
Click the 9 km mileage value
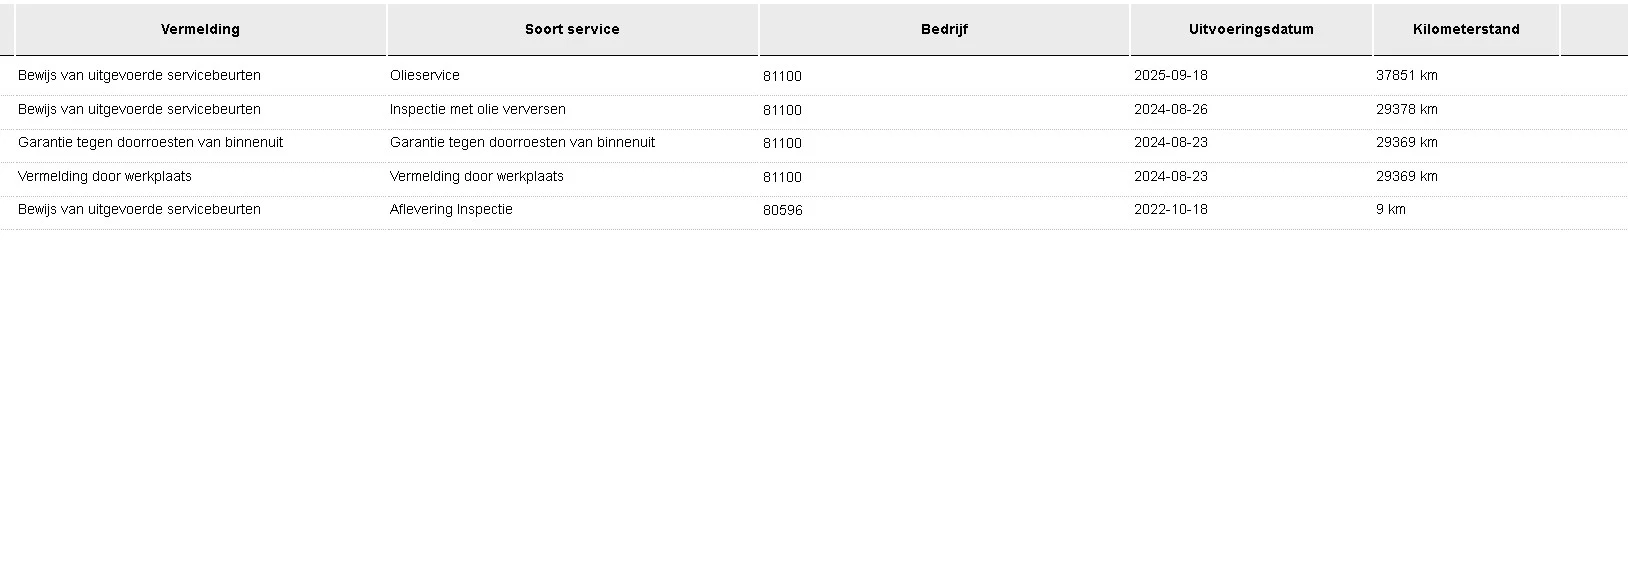click(1390, 210)
